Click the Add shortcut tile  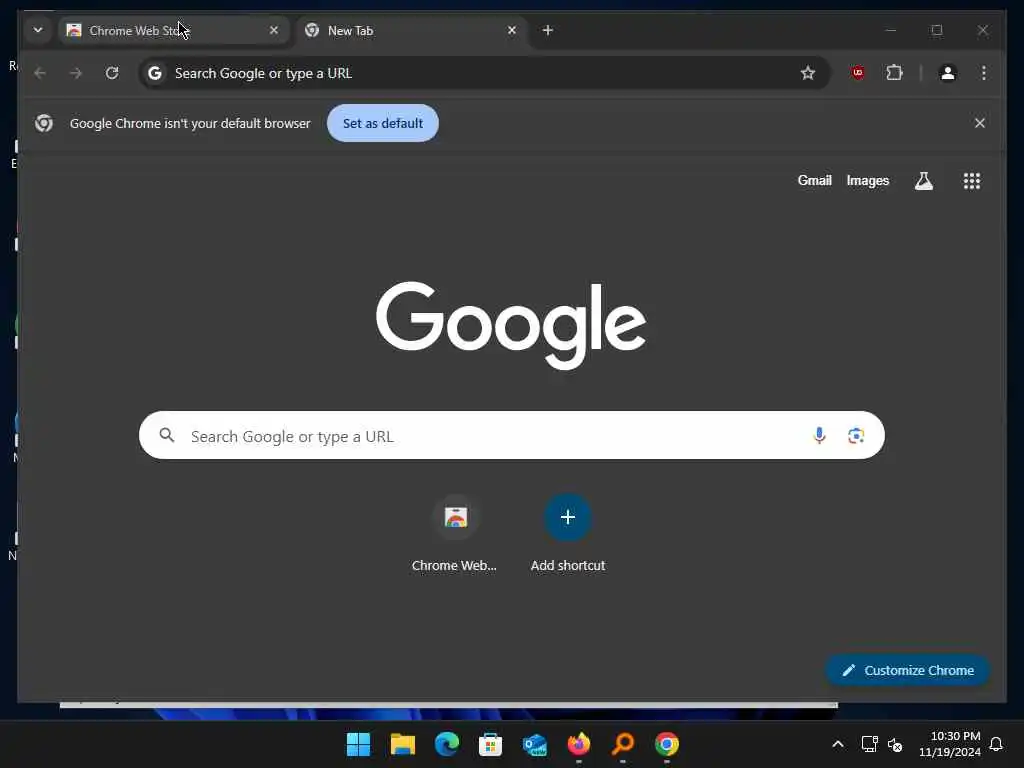568,533
